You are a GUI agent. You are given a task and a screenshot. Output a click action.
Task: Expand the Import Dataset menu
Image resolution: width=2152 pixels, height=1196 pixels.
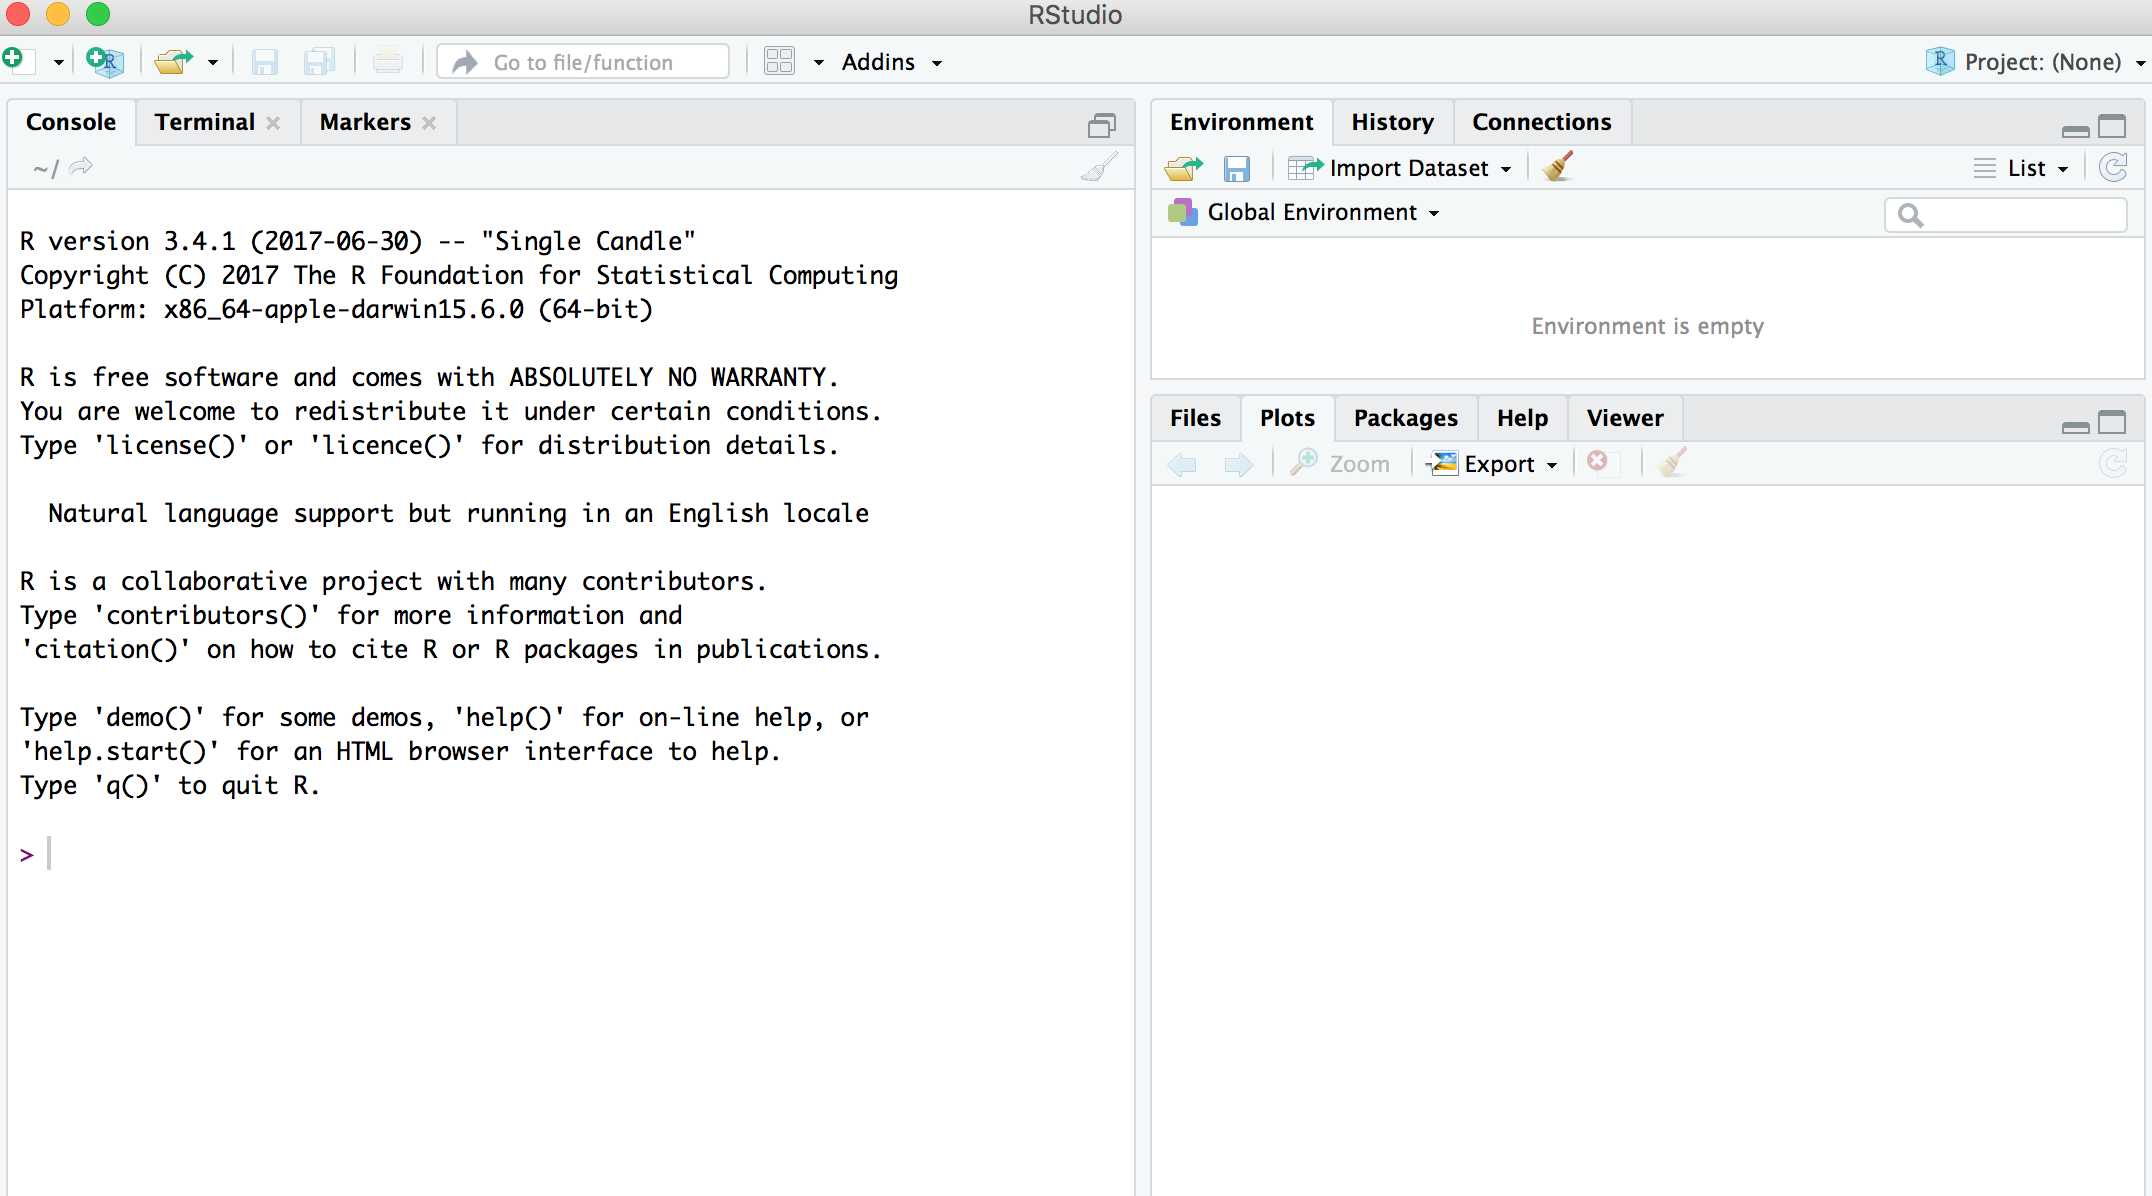click(1409, 168)
